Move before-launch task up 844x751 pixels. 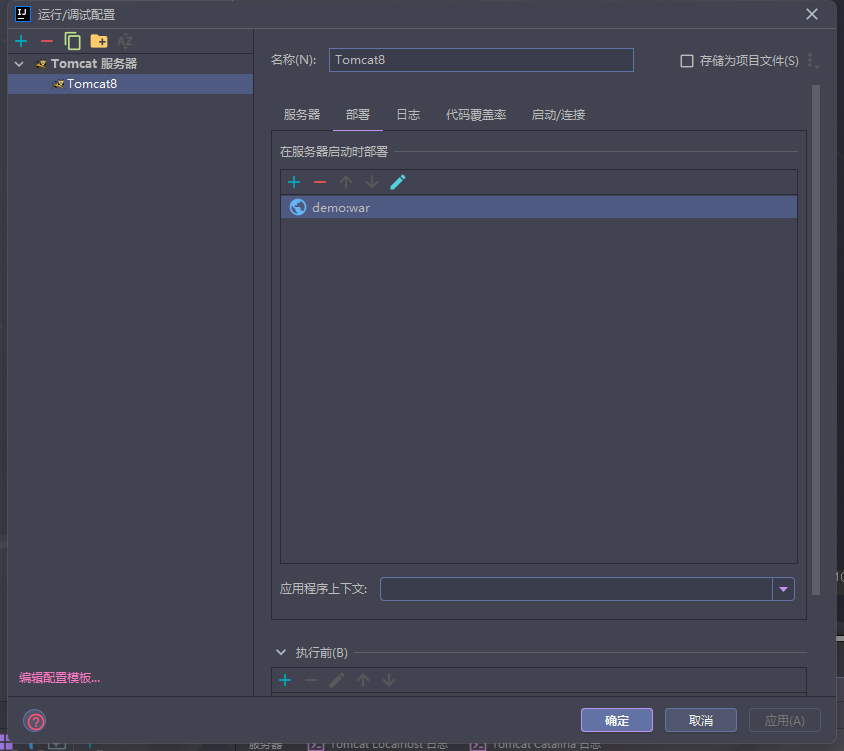click(363, 680)
